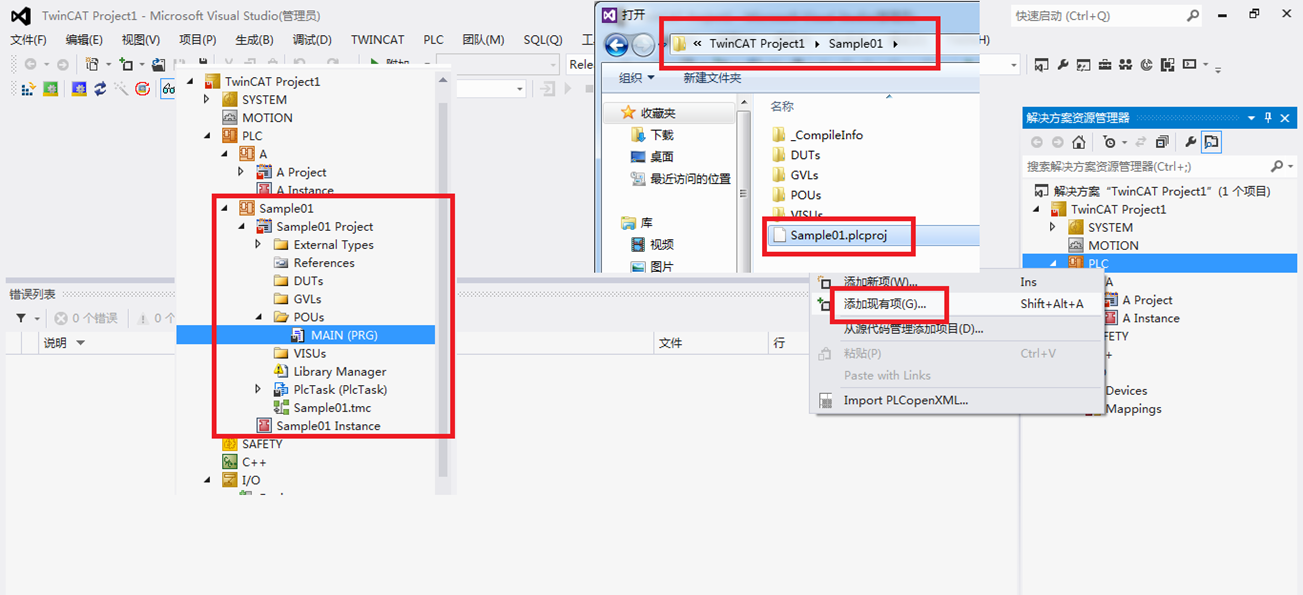Click the TwinCAT Reload Devices circular arrows icon
This screenshot has height=595, width=1303.
point(100,89)
